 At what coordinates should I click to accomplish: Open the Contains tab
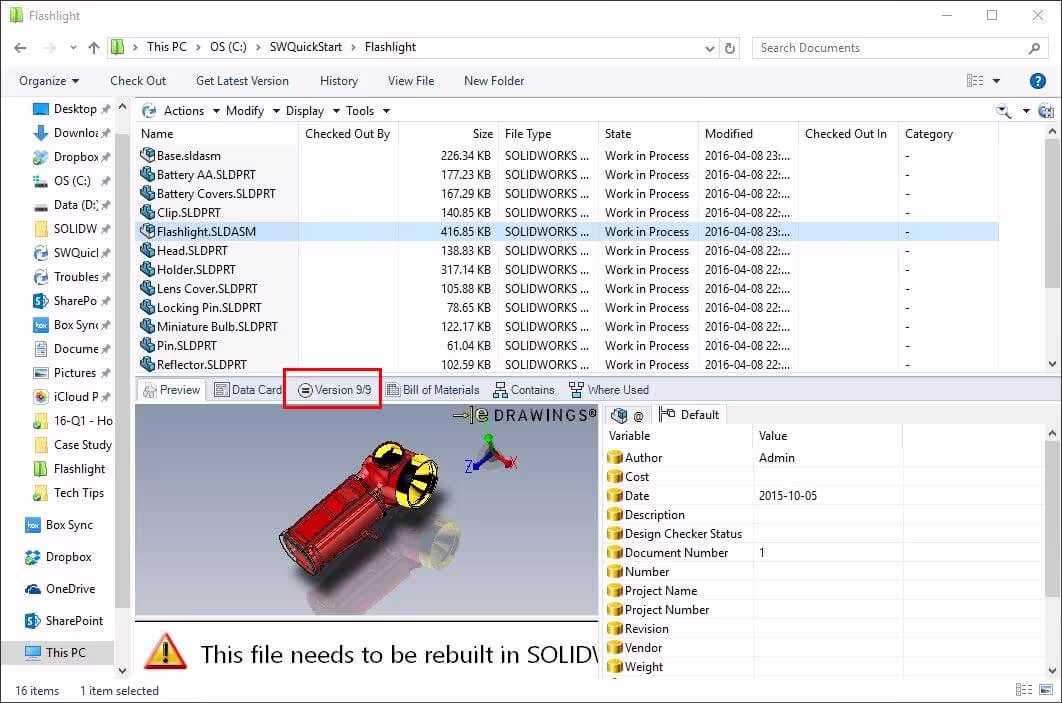pyautogui.click(x=524, y=390)
